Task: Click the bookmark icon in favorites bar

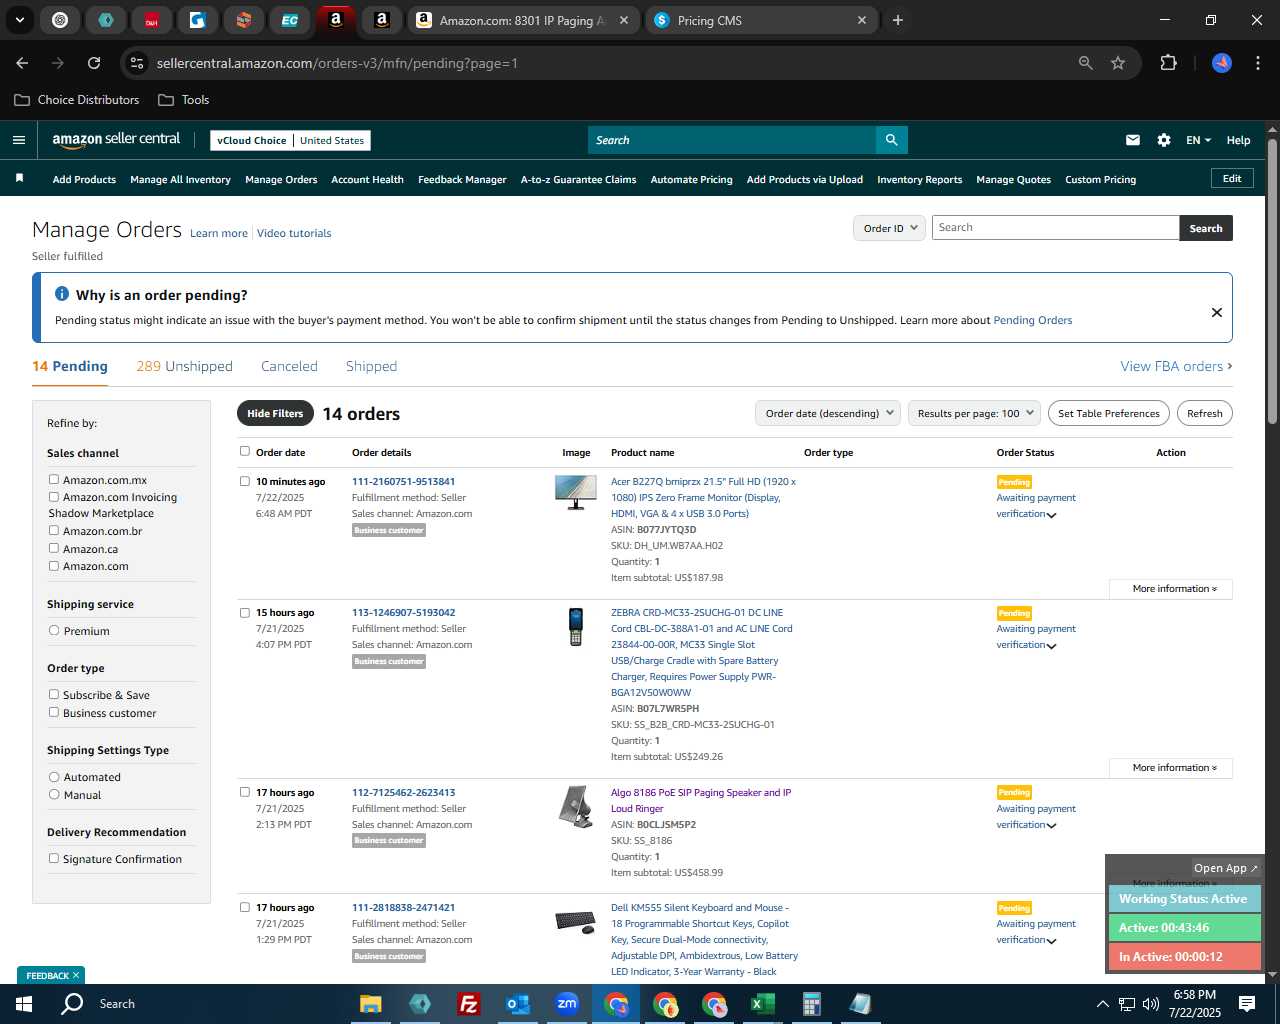Action: (x=19, y=179)
